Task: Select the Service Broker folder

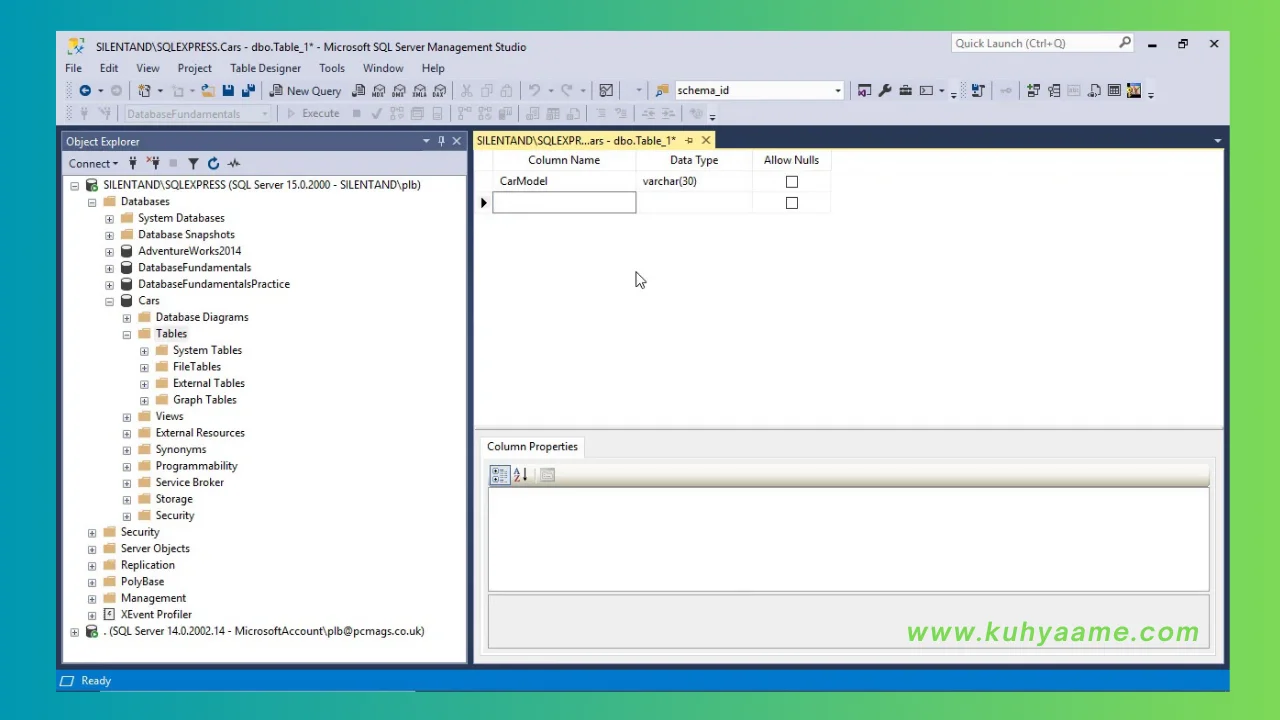Action: coord(190,482)
